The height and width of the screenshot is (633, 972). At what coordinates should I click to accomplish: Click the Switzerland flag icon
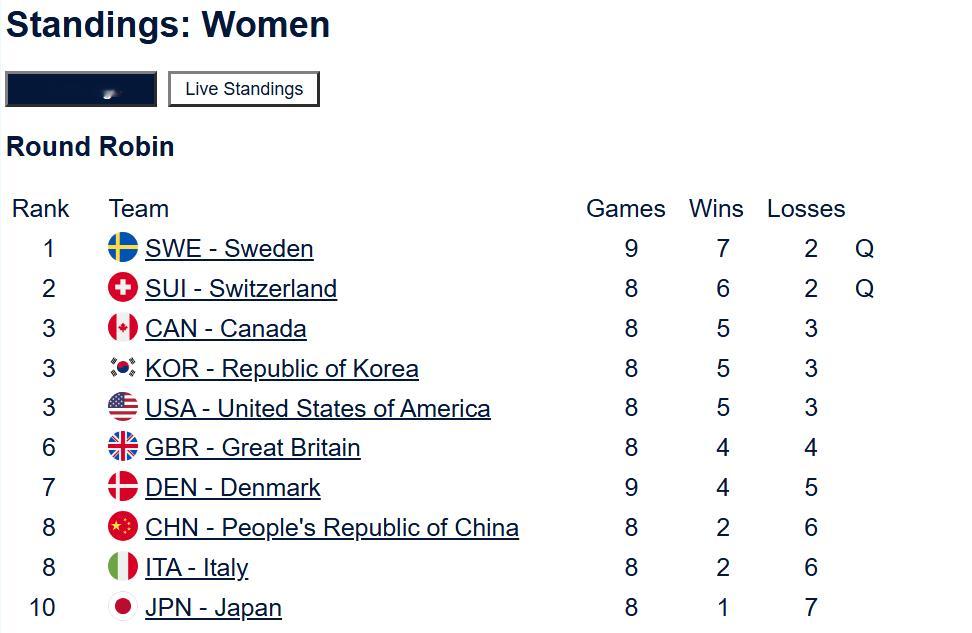point(123,288)
